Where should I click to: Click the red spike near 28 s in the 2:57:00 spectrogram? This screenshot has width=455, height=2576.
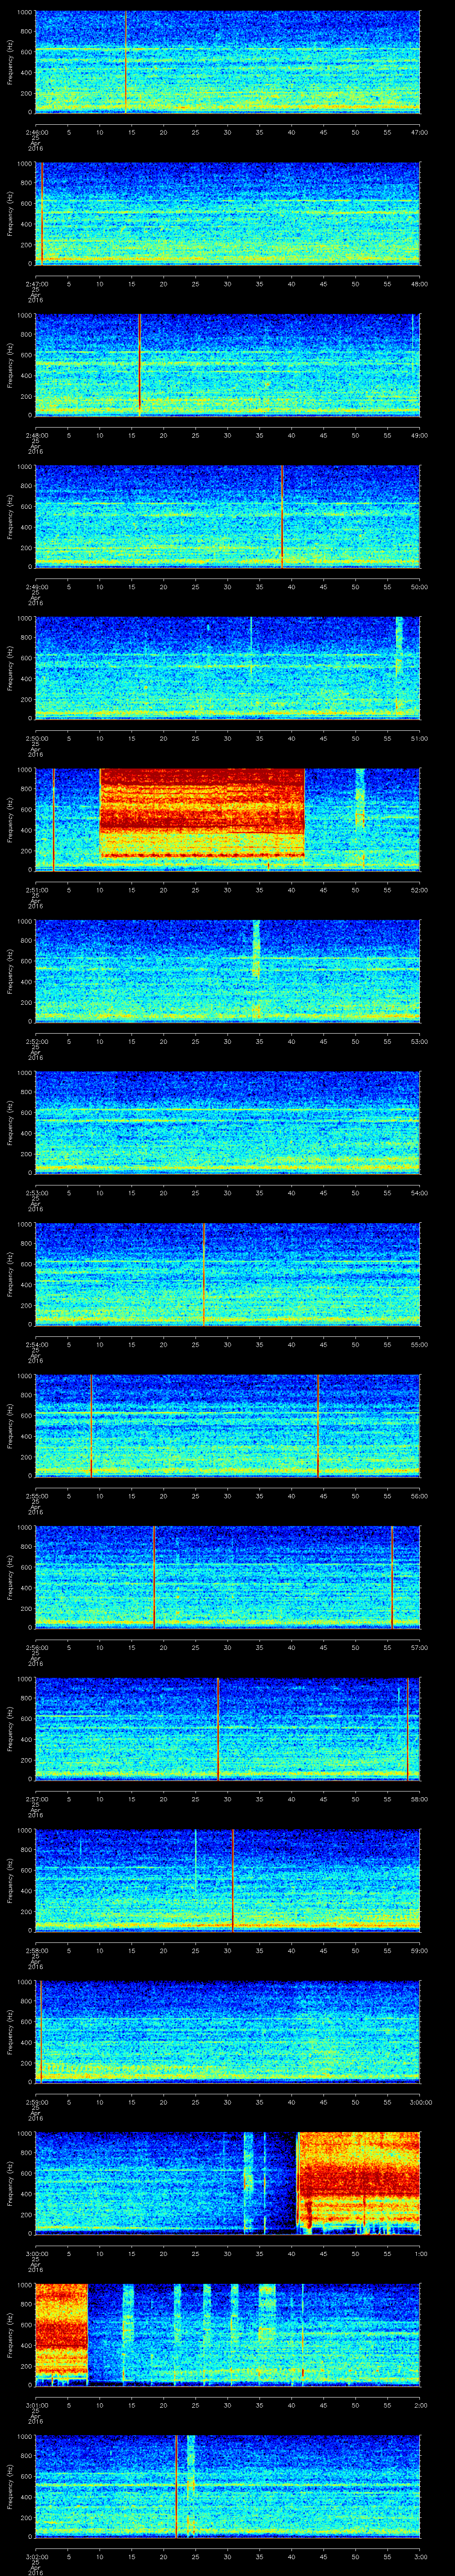[218, 1728]
